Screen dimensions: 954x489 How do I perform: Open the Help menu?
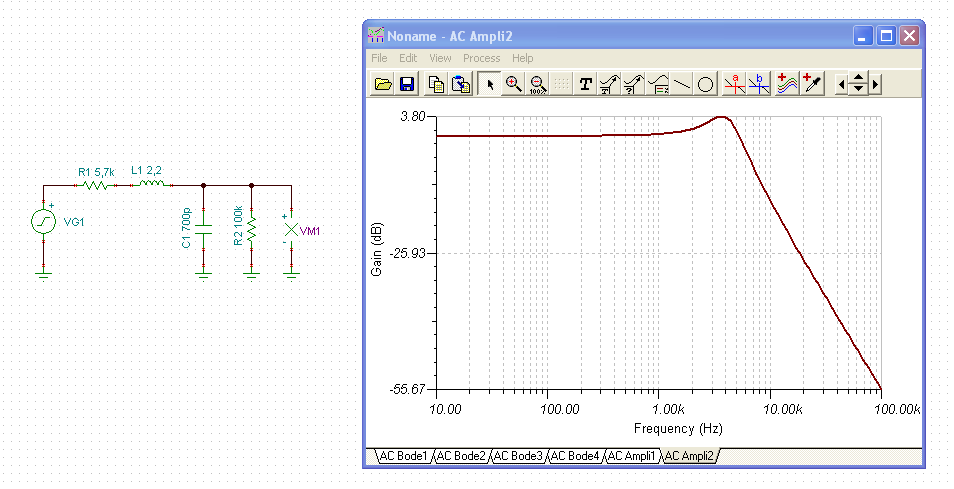pyautogui.click(x=522, y=58)
